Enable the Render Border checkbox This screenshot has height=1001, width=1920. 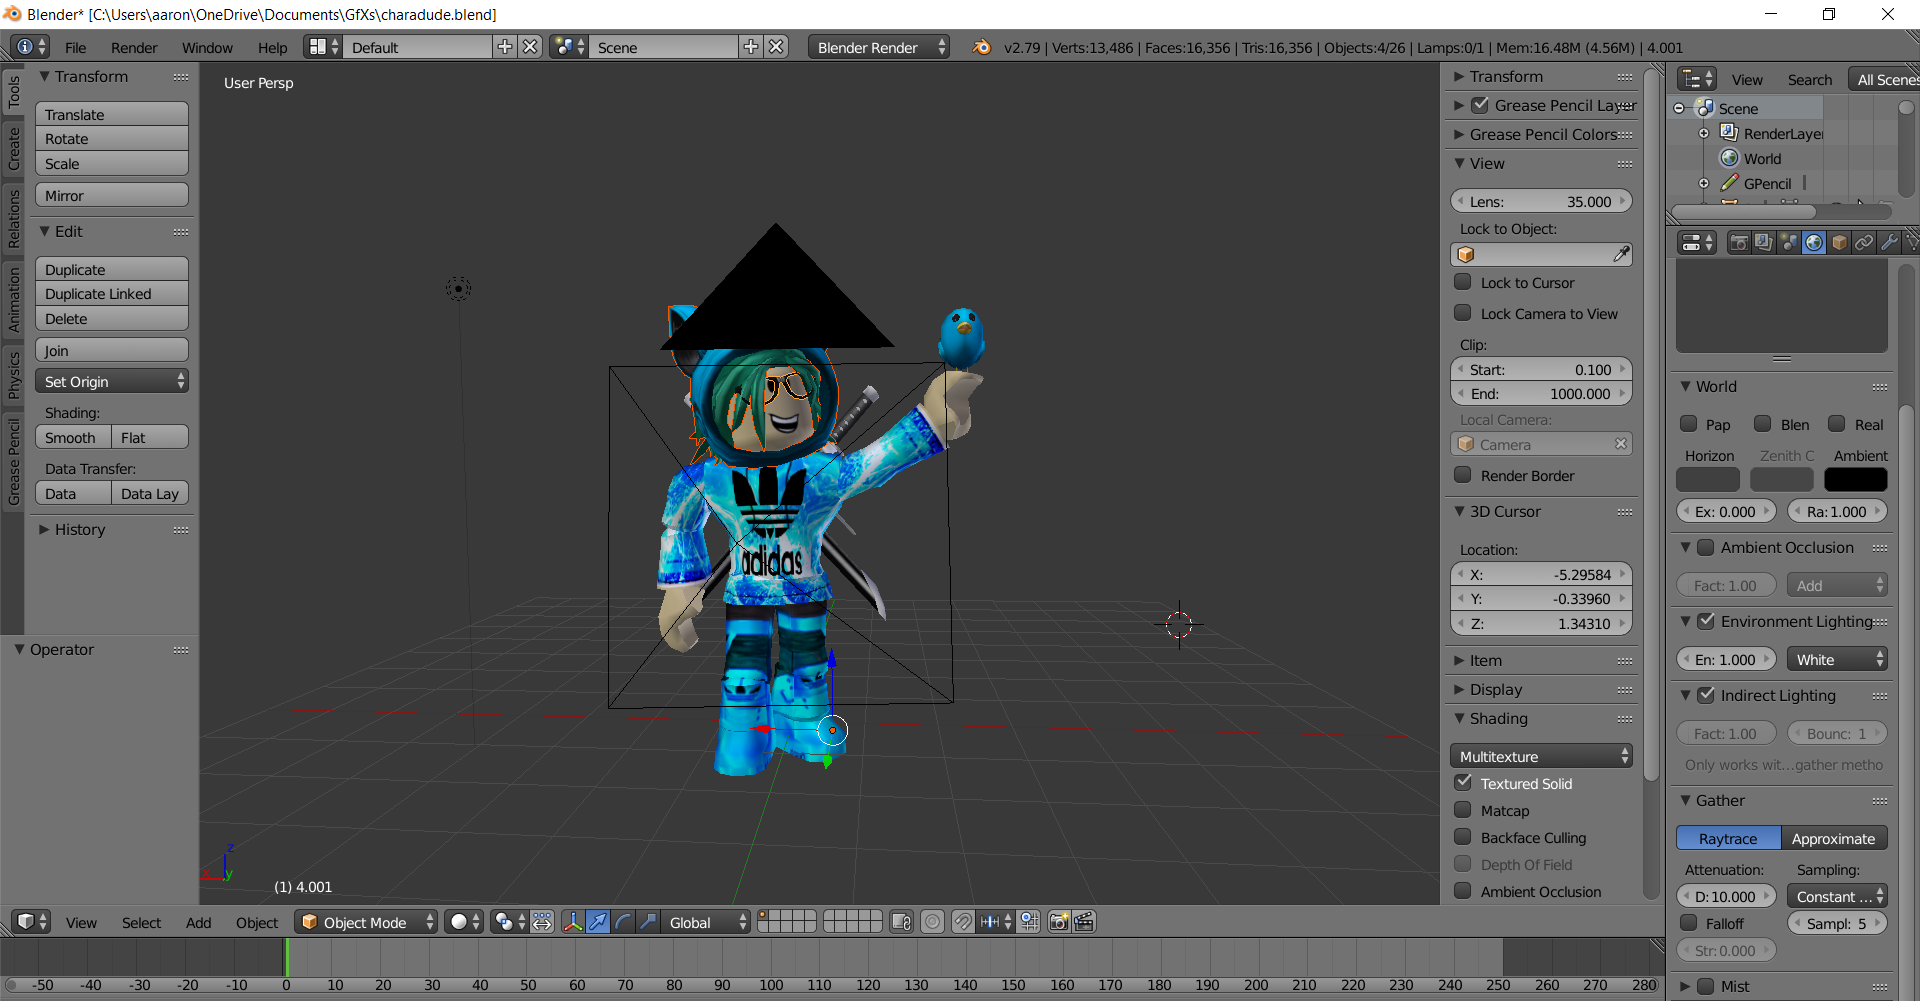pyautogui.click(x=1463, y=475)
